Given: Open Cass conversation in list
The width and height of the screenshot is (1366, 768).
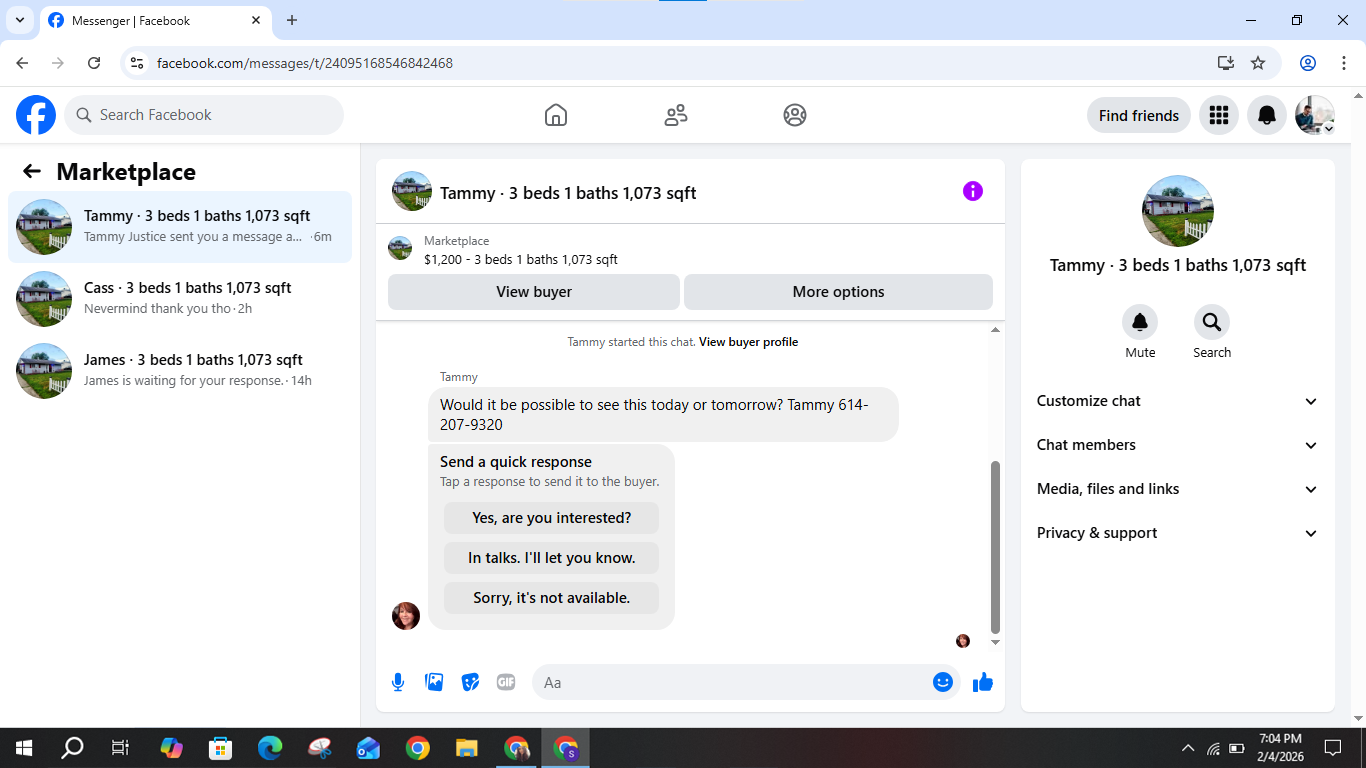Looking at the screenshot, I should tap(180, 299).
